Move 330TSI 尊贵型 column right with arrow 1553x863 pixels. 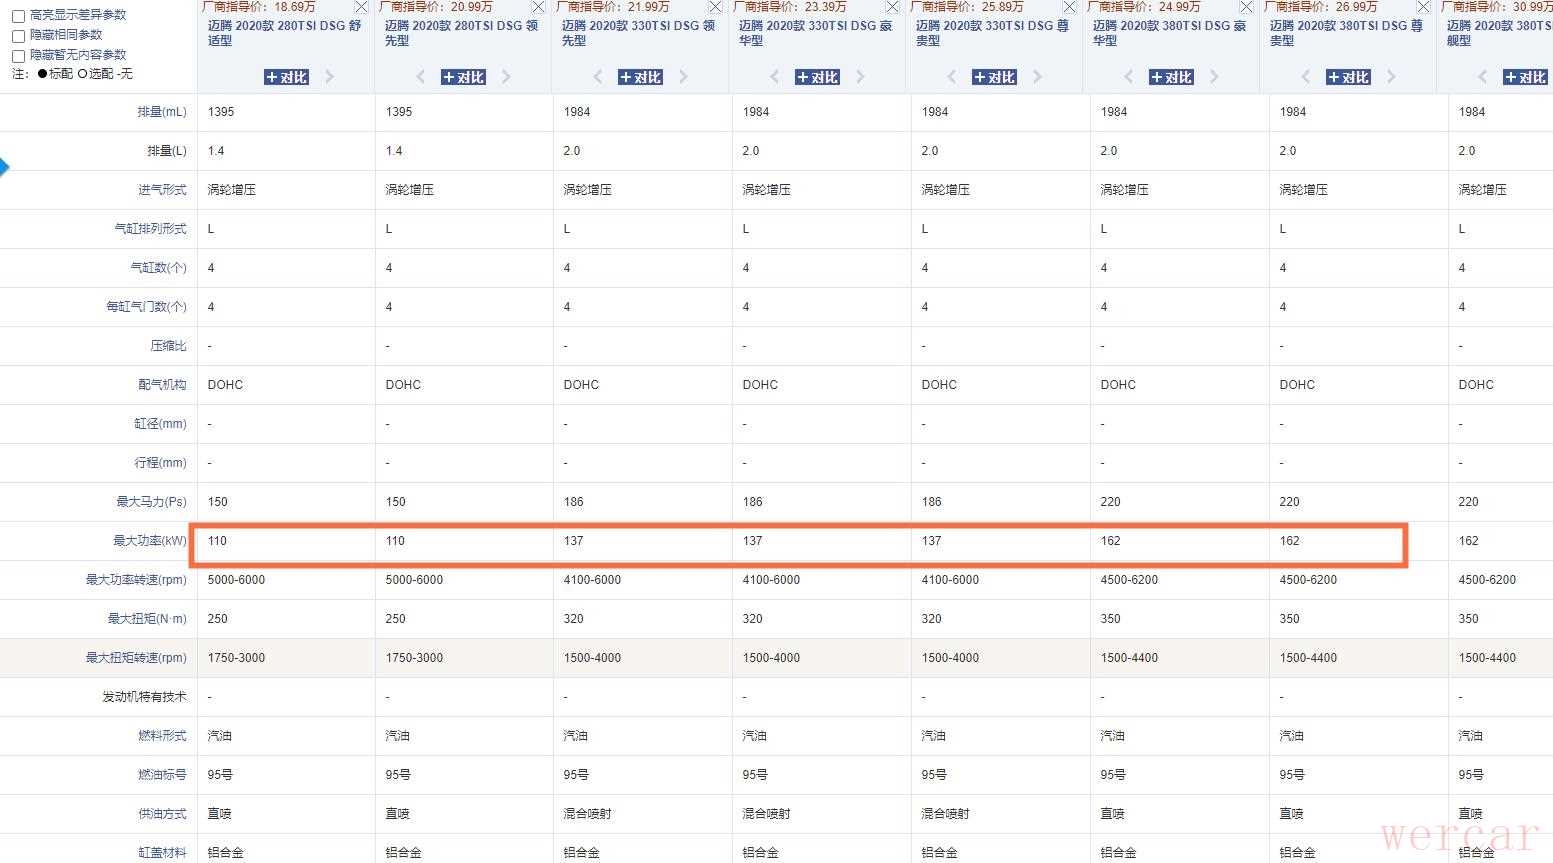pos(1037,77)
